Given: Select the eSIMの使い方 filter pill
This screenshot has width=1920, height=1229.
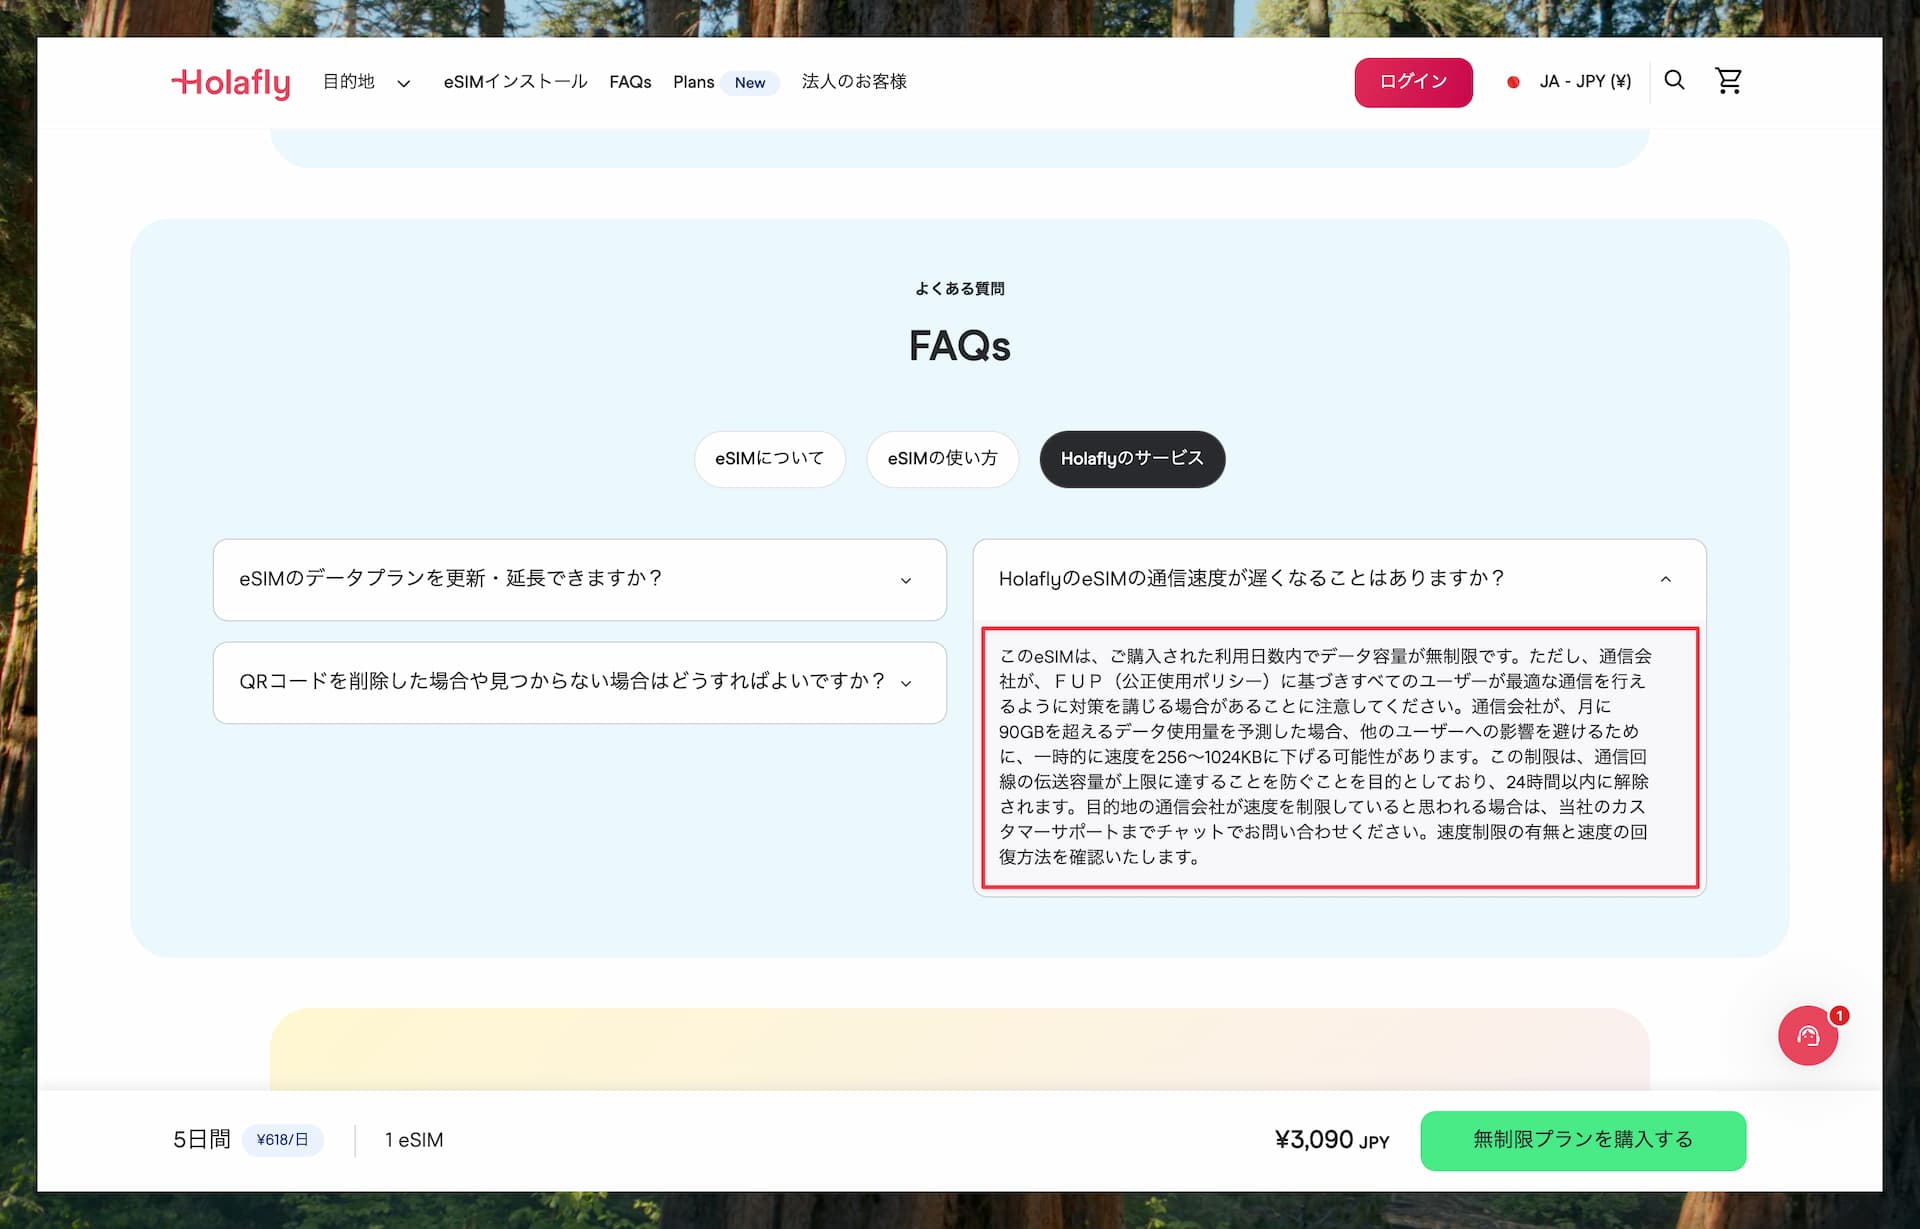Looking at the screenshot, I should coord(942,459).
